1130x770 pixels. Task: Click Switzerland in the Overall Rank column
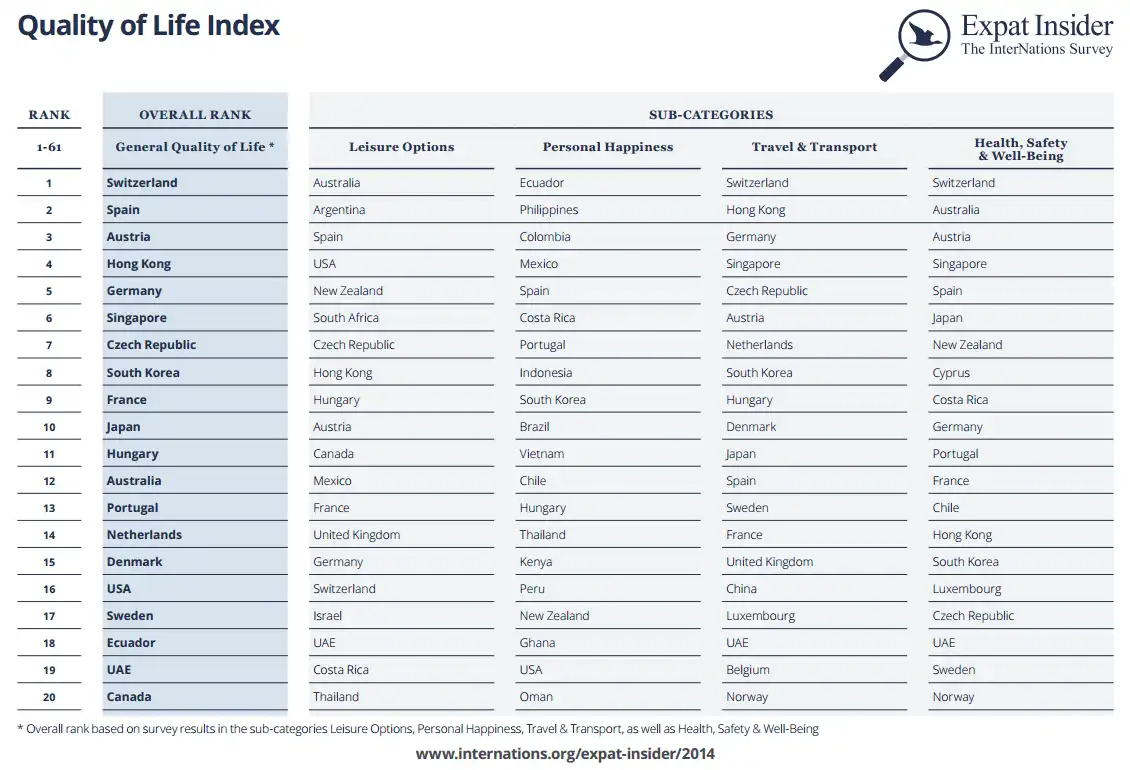142,183
